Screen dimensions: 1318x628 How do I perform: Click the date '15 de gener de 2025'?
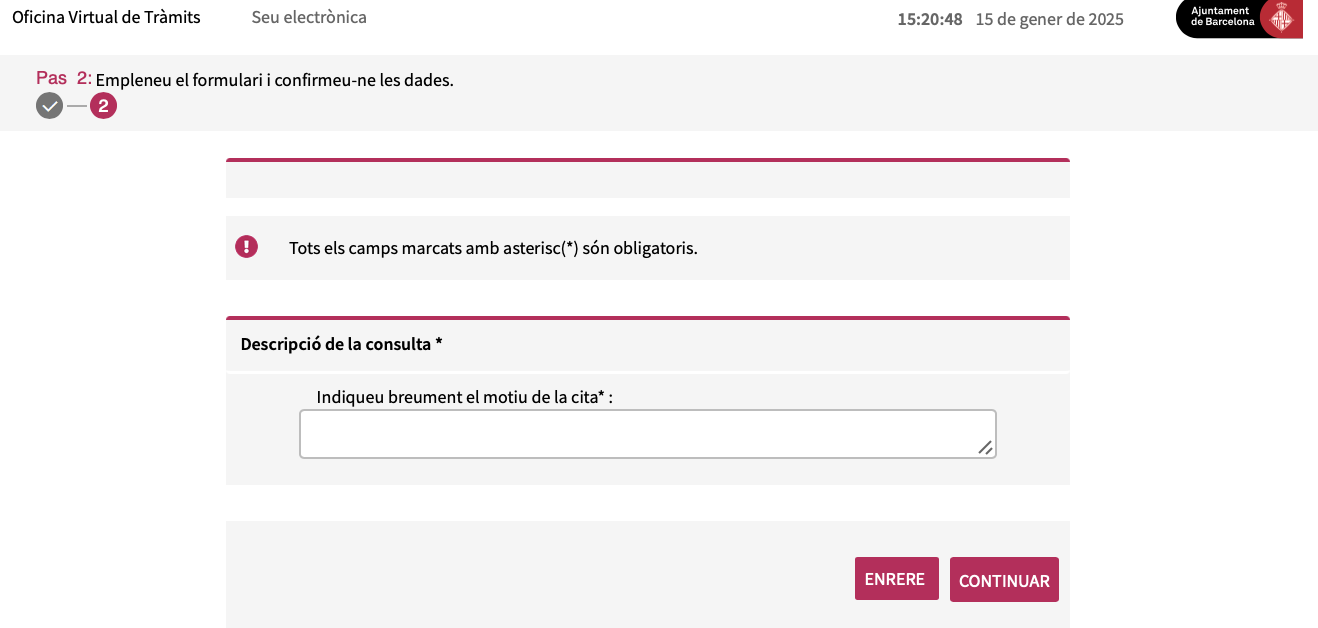tap(1049, 19)
